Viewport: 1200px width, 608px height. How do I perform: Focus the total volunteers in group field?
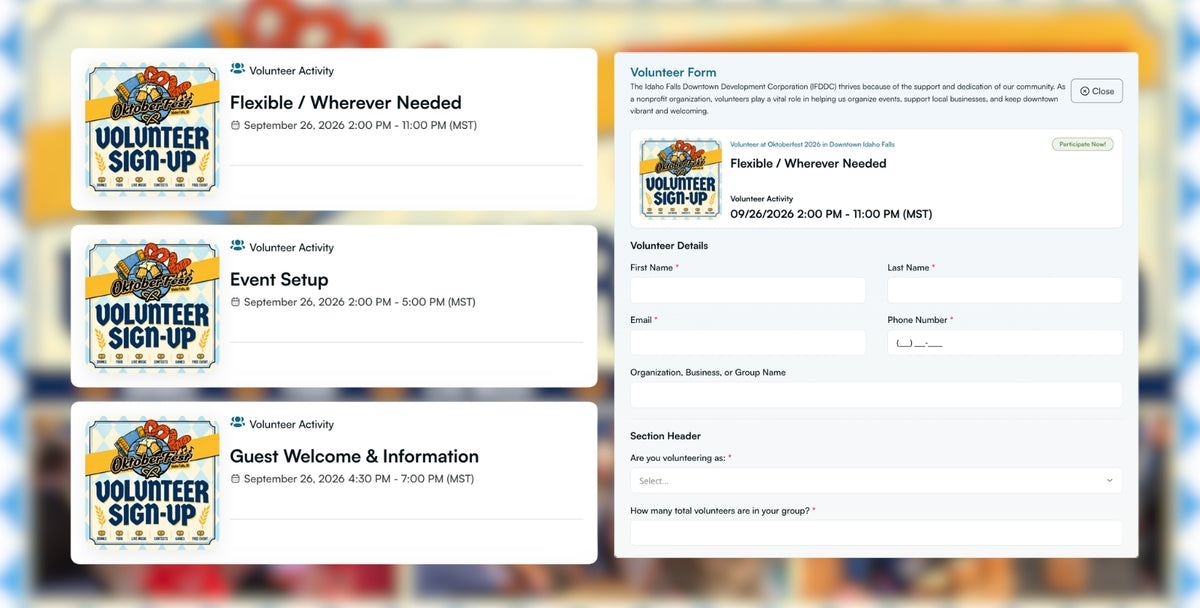point(876,533)
